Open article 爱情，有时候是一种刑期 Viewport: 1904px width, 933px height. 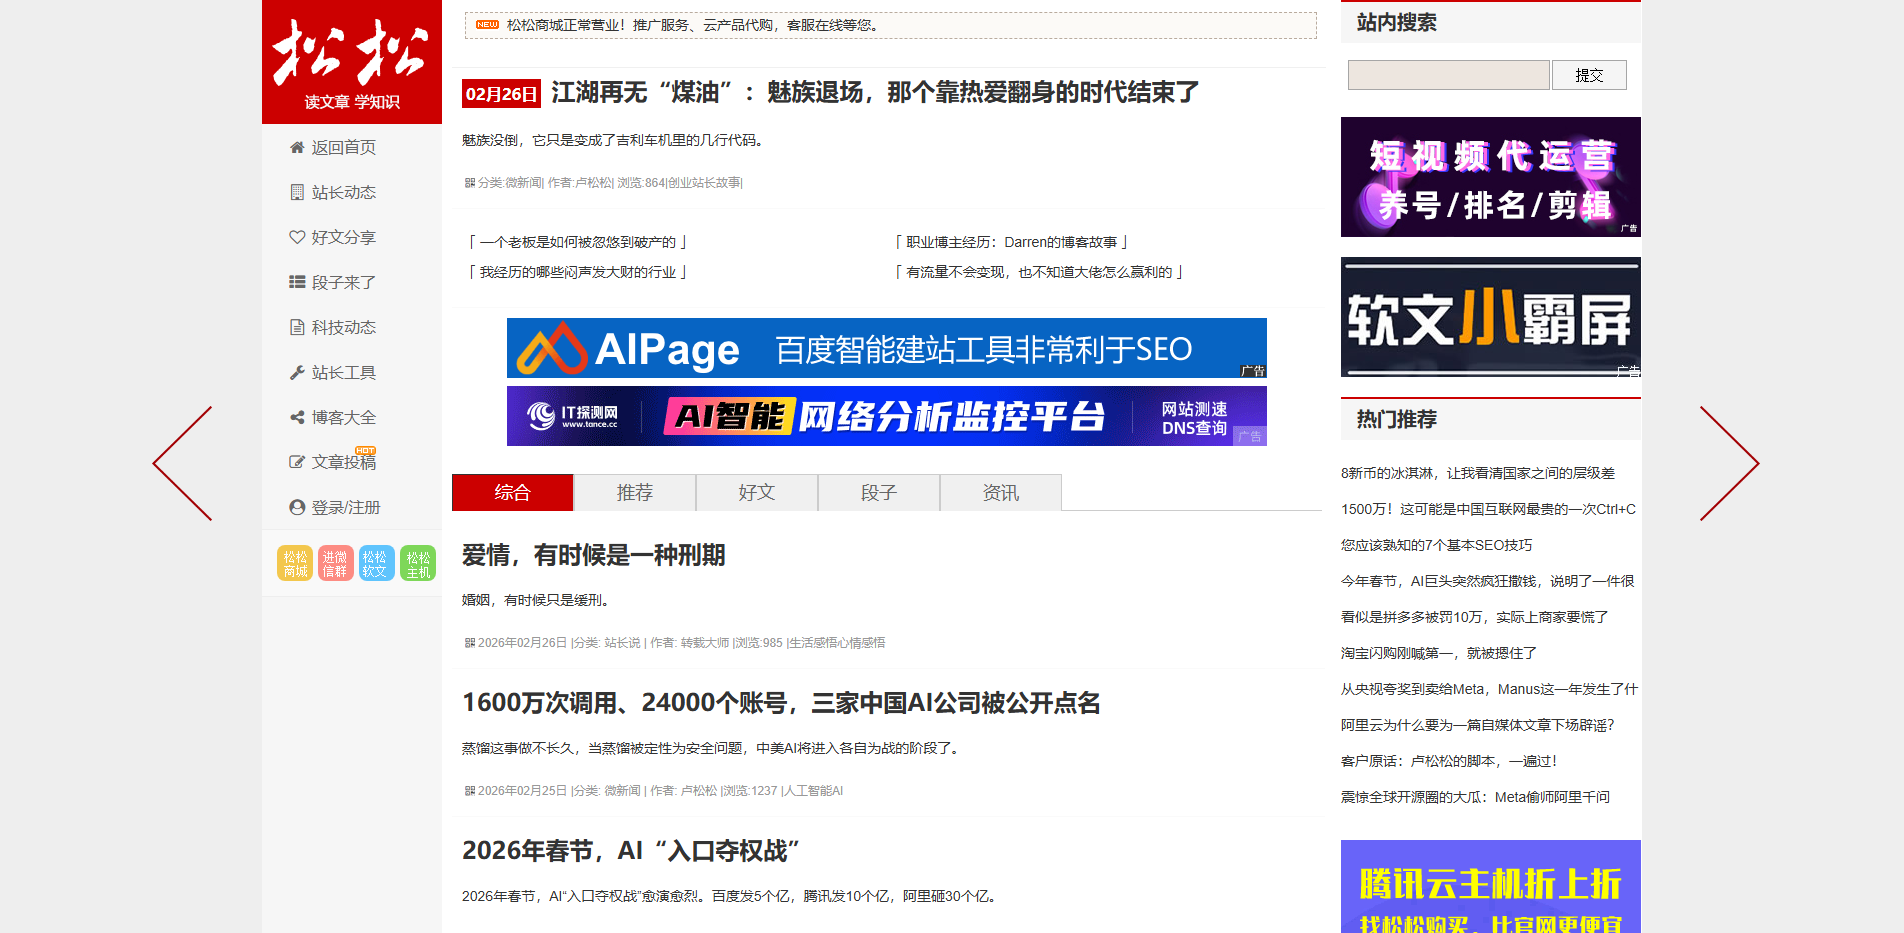coord(593,556)
